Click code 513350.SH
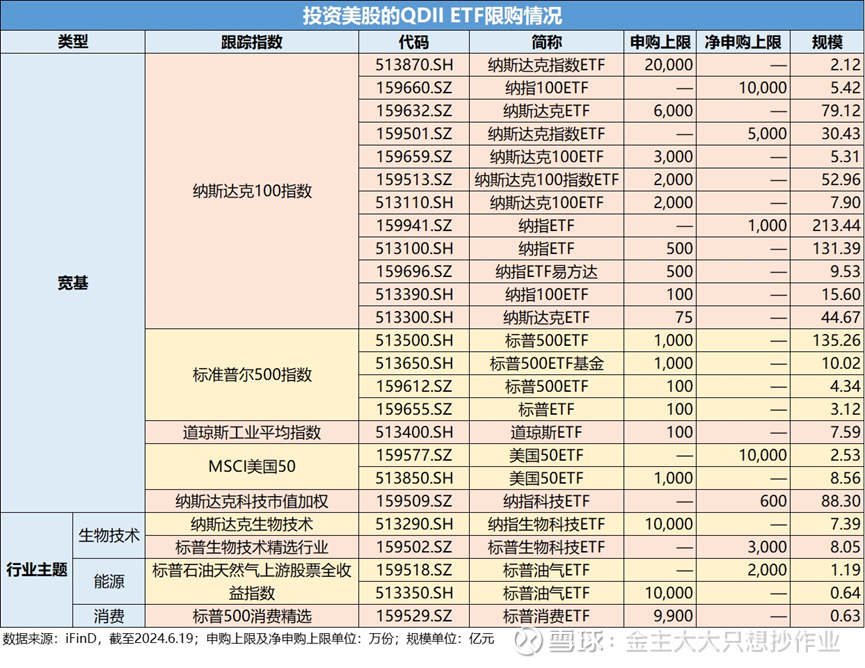Screen dimensions: 865x668 point(414,593)
